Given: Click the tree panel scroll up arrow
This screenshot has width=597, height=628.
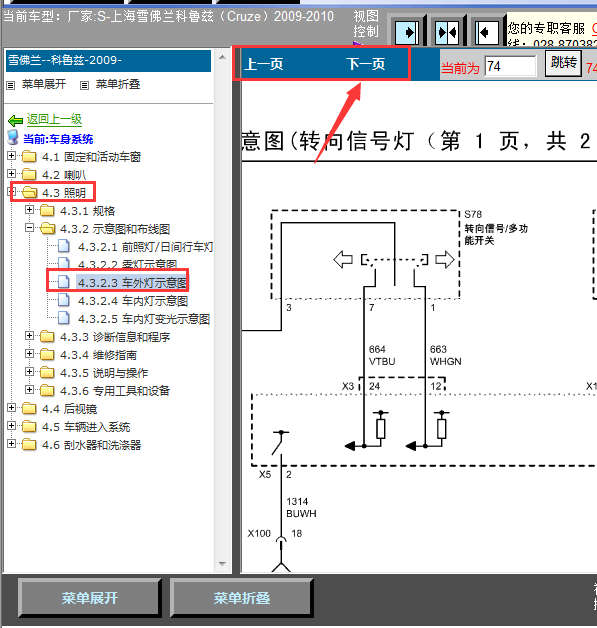Looking at the screenshot, I should pos(222,58).
